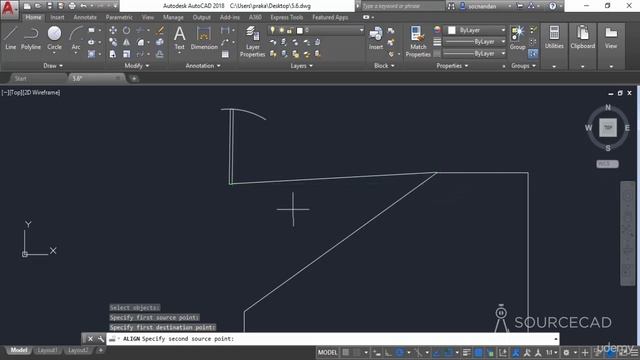Viewport: 640px width, 360px height.
Task: Switch to the Insert ribbon tab
Action: coord(57,17)
